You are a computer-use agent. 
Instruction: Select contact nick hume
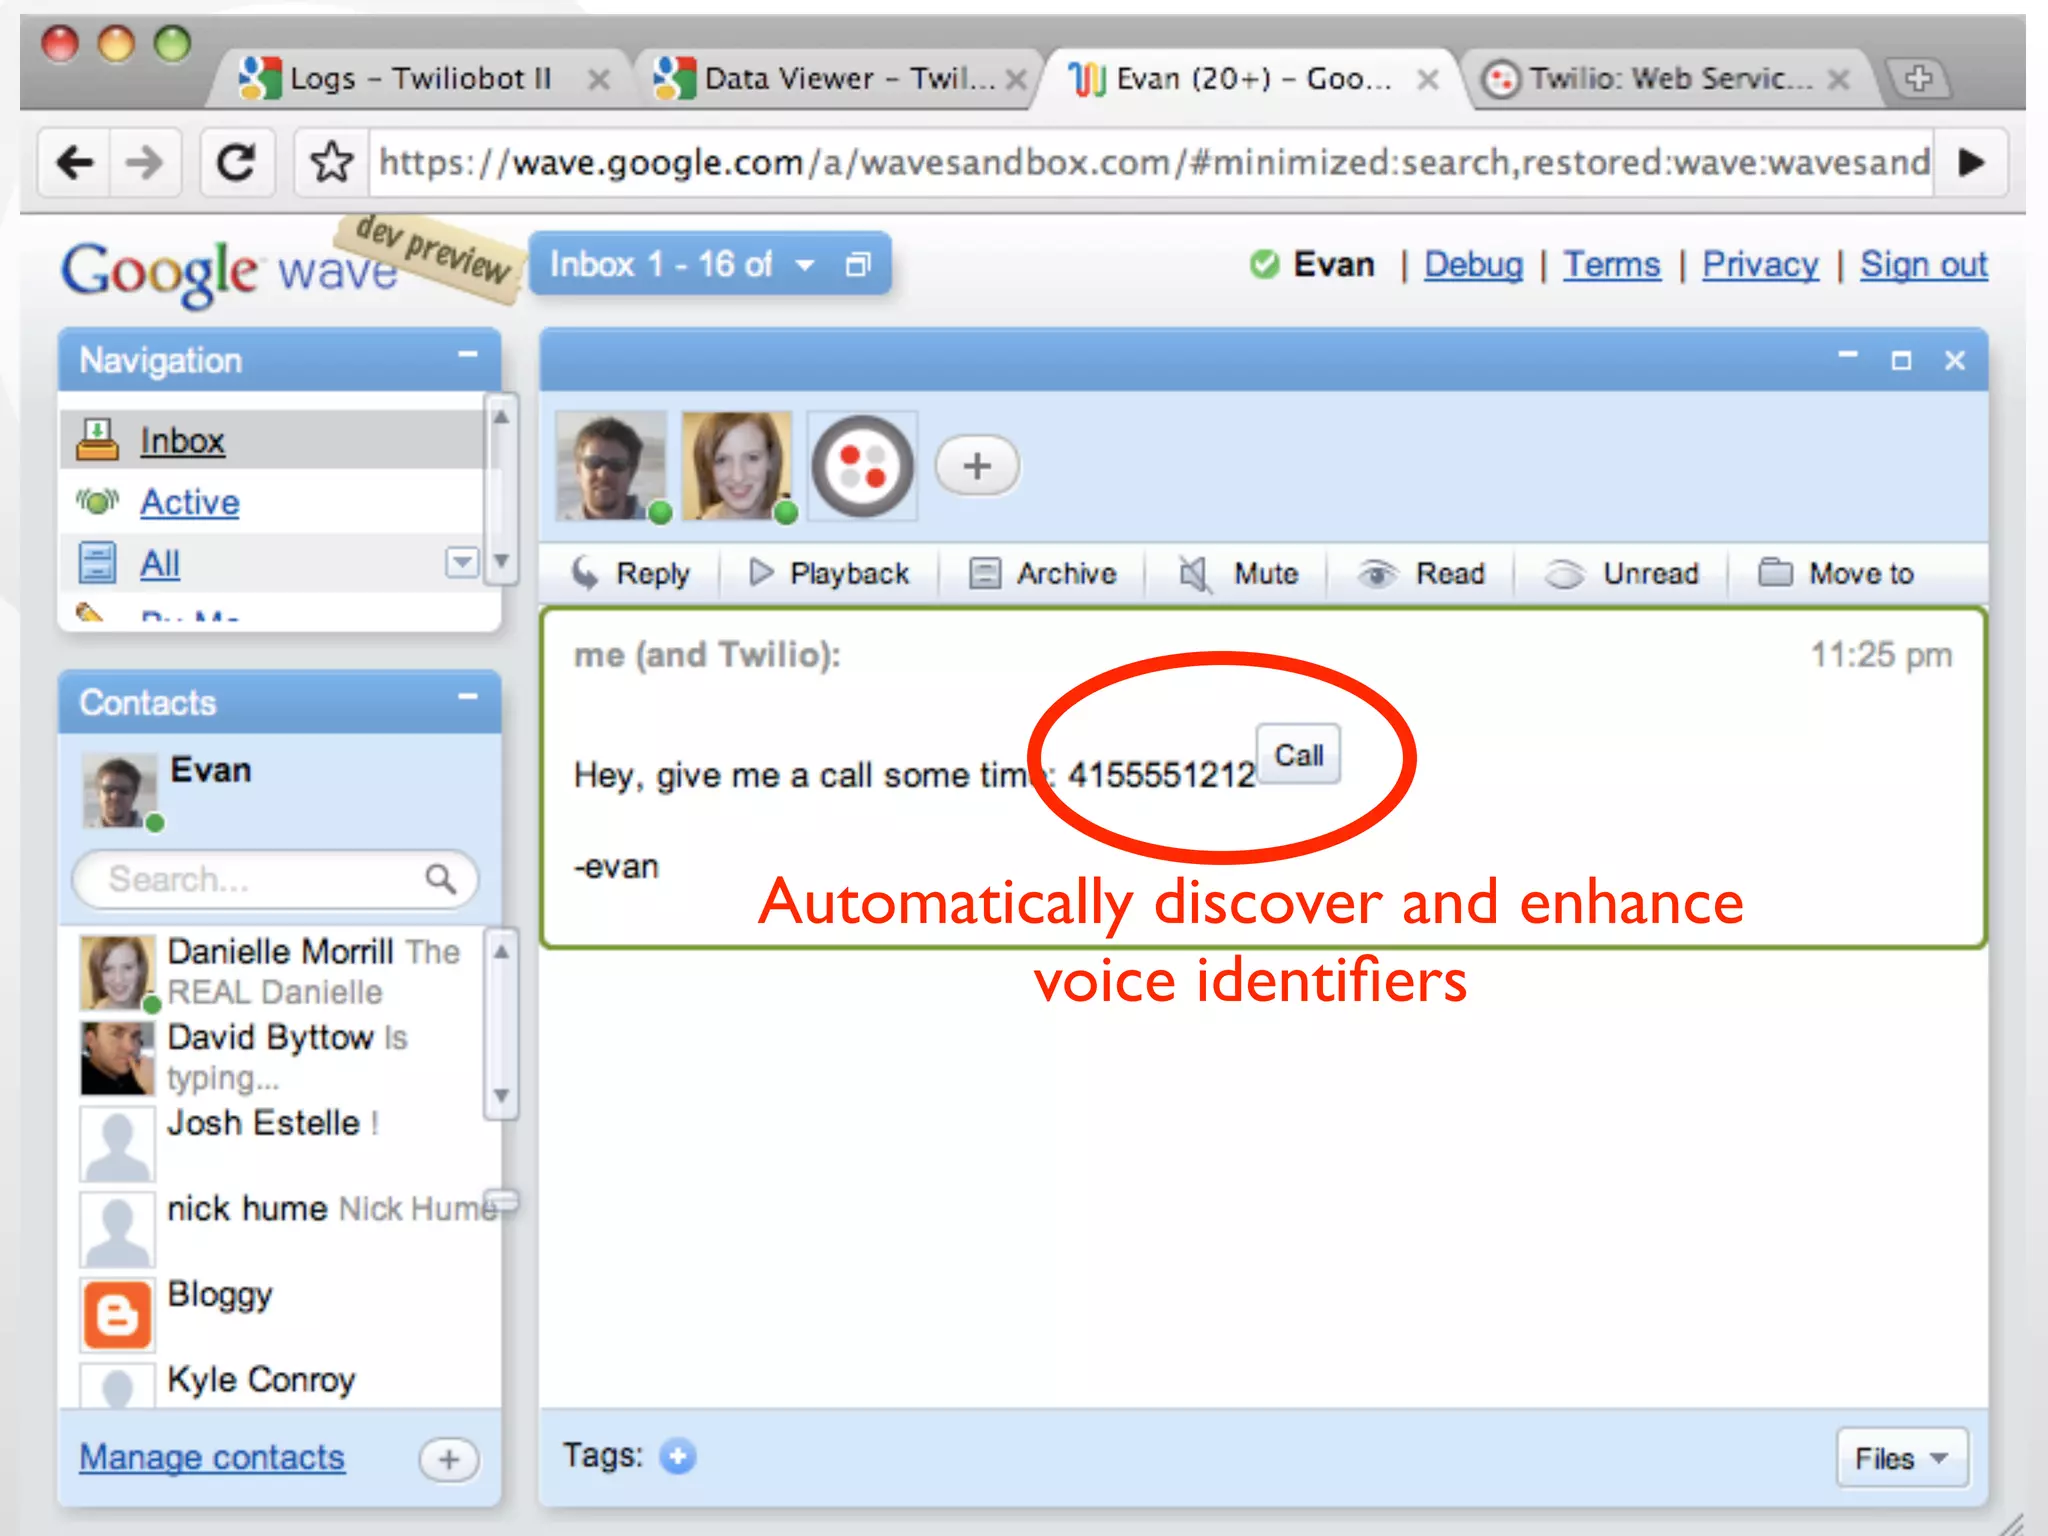[x=280, y=1228]
